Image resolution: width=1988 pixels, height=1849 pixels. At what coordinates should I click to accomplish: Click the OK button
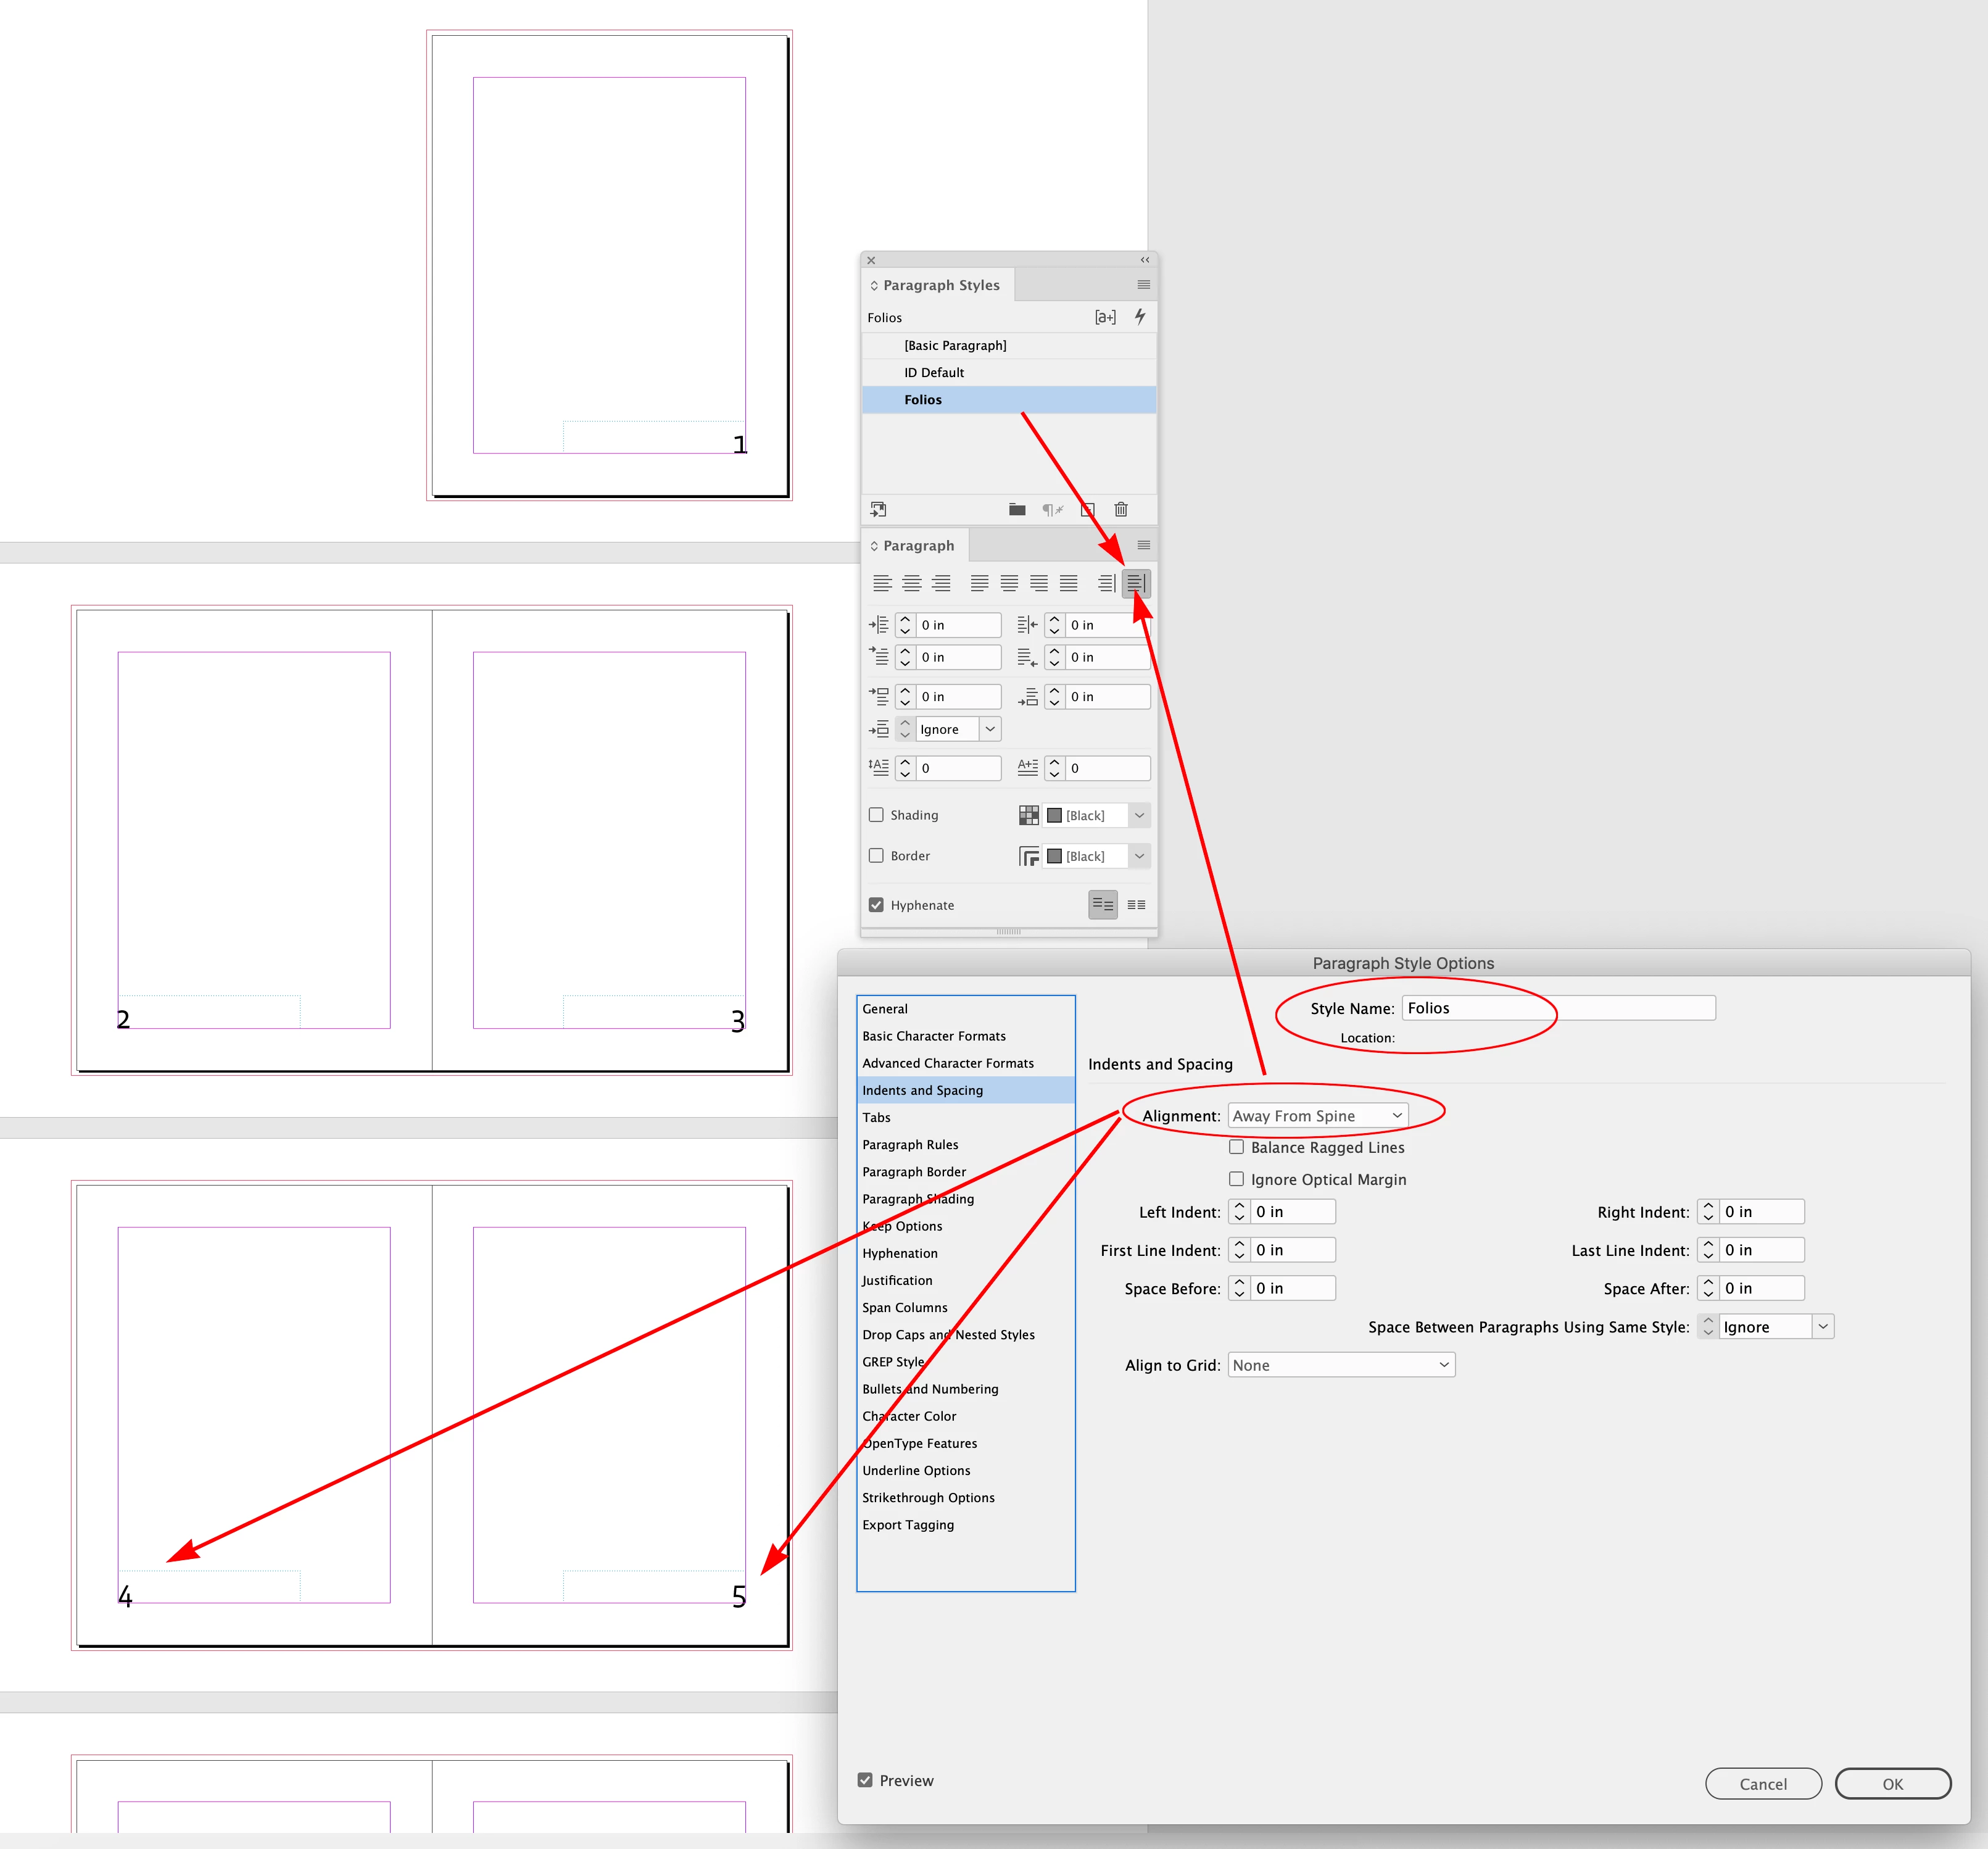point(1892,1783)
